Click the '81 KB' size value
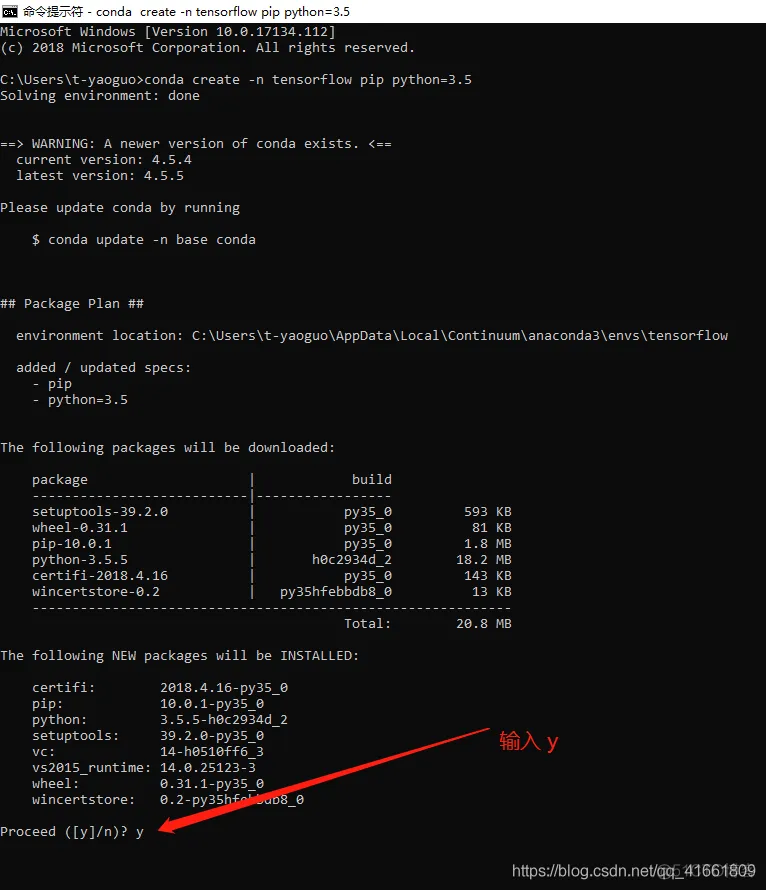Screen dimensions: 766x890 pos(492,528)
